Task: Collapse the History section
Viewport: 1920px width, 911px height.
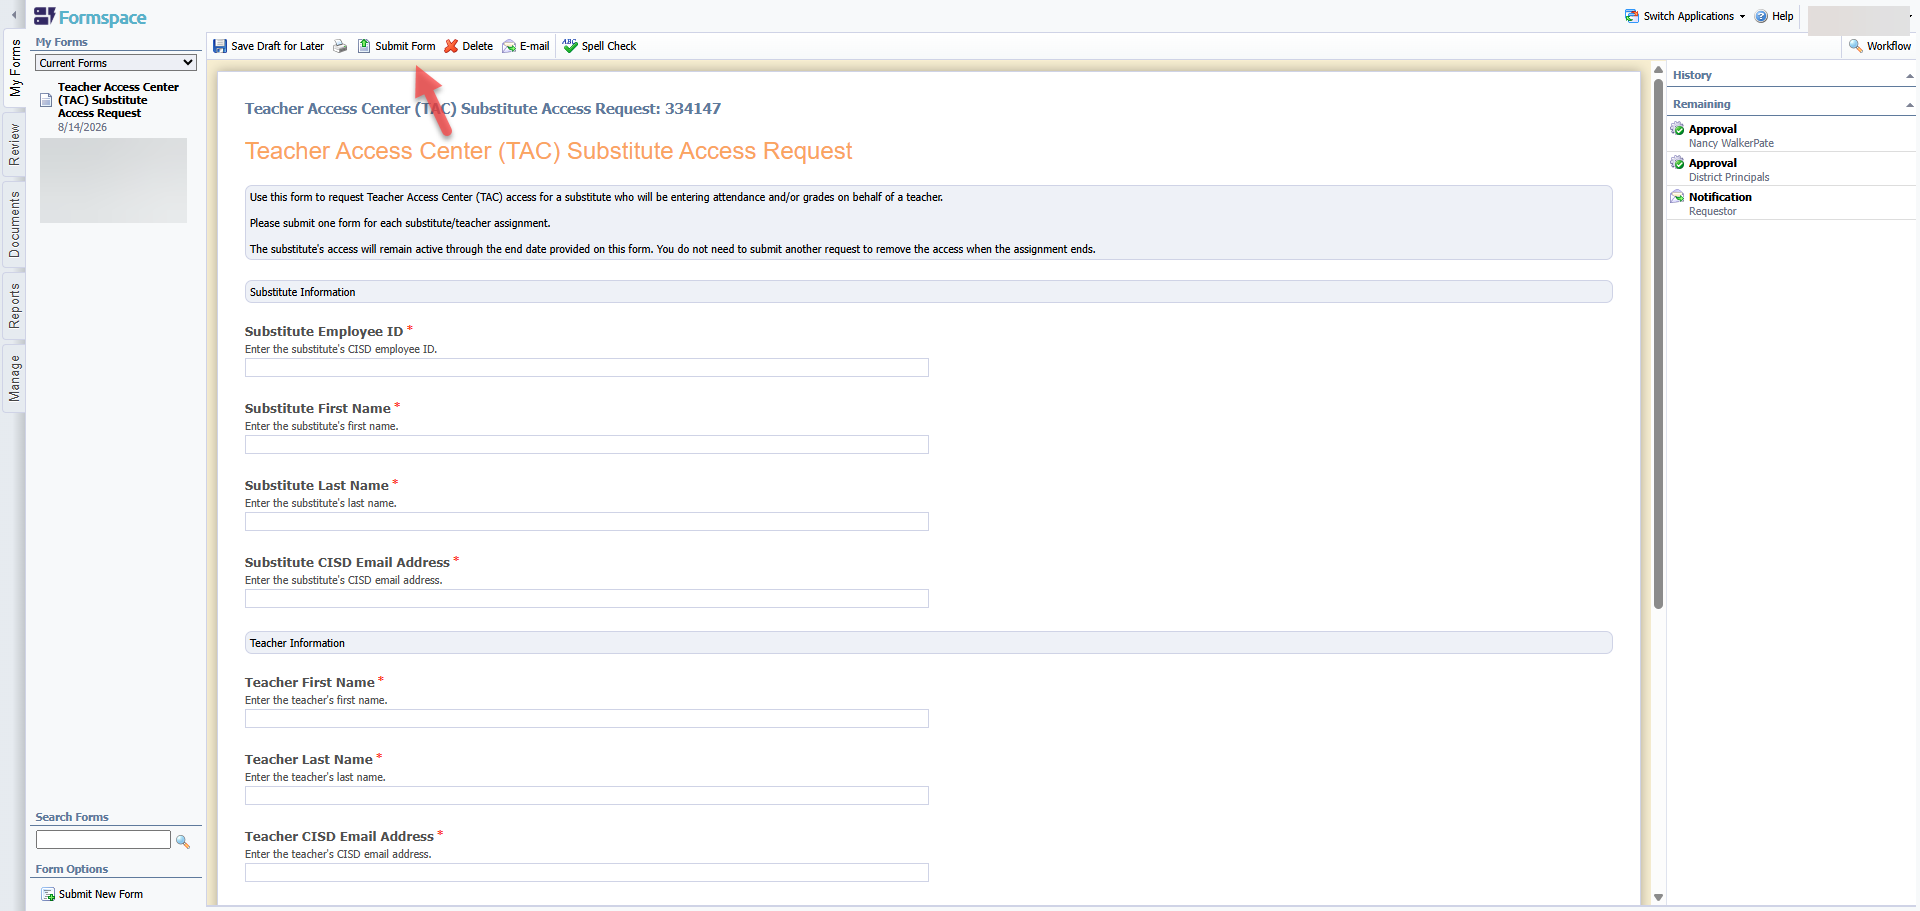Action: click(1909, 76)
